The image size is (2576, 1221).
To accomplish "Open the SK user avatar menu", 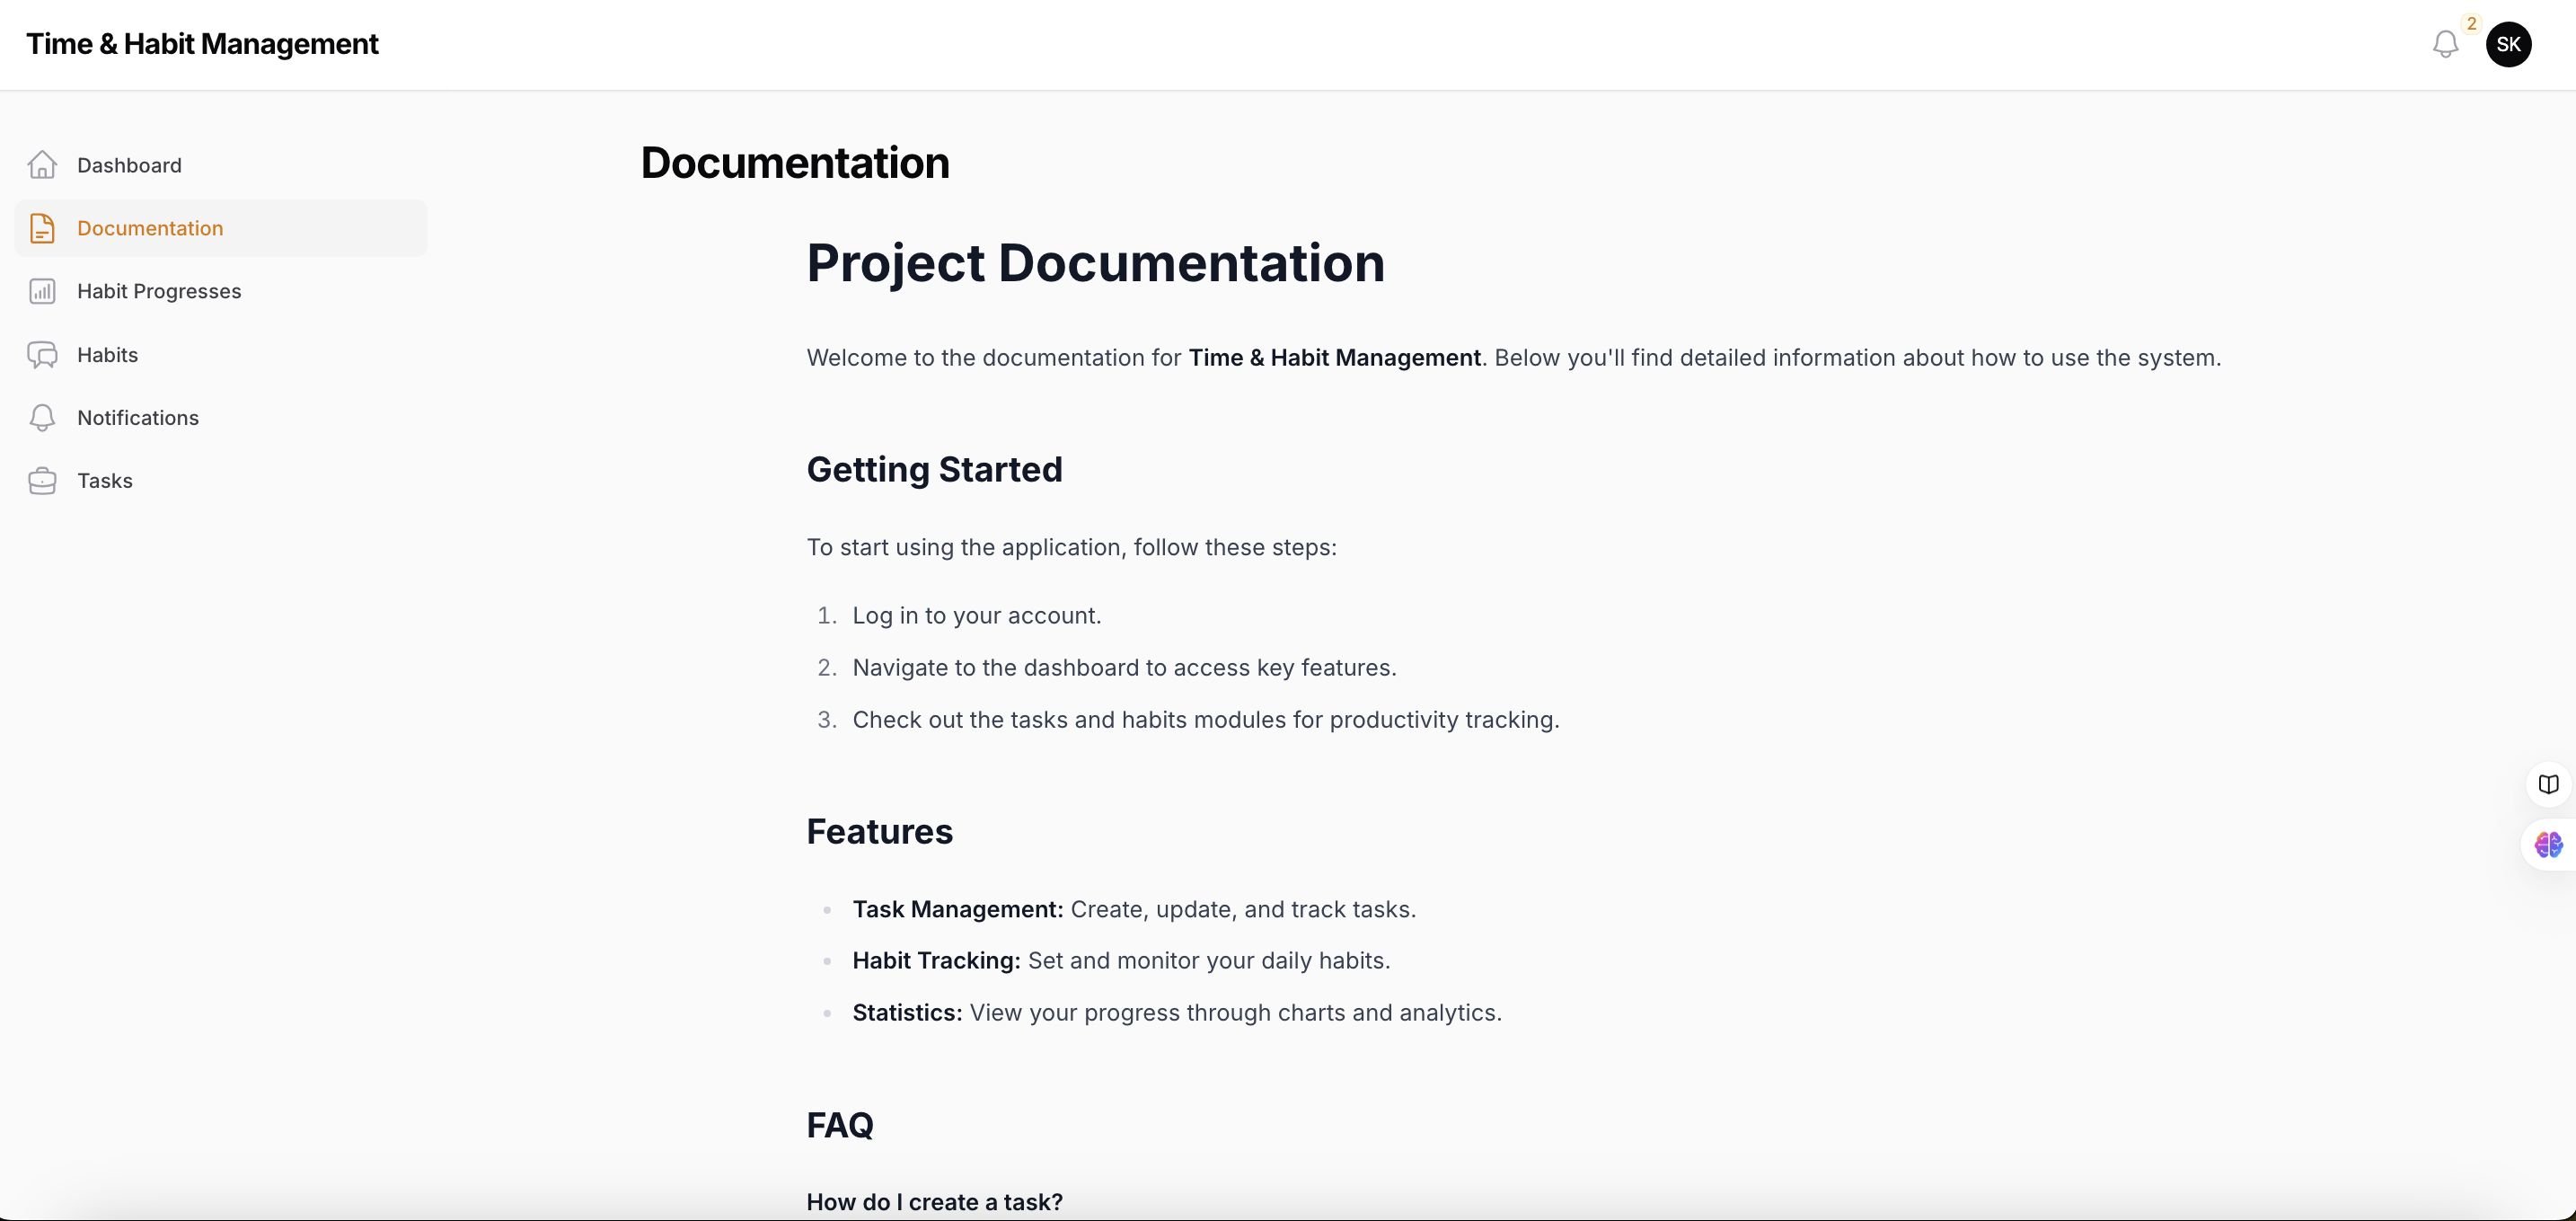I will [x=2508, y=44].
